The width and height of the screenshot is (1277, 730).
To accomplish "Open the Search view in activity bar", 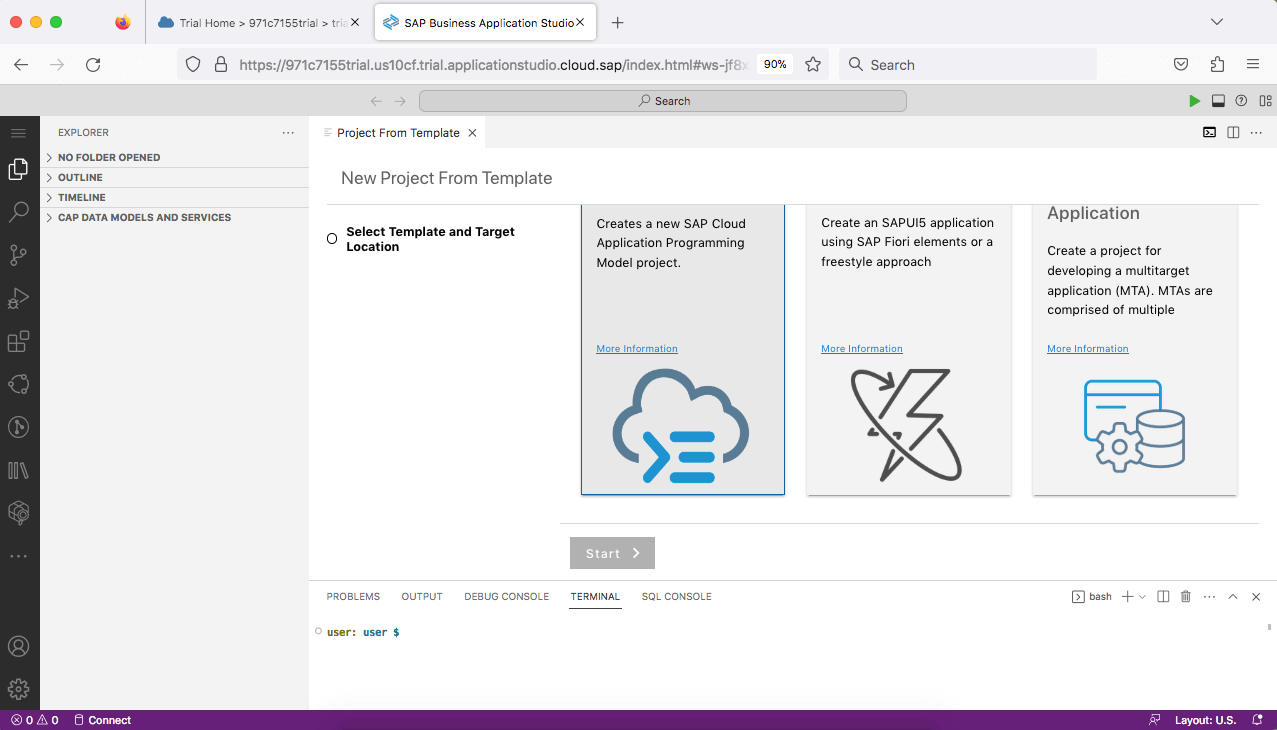I will click(18, 212).
